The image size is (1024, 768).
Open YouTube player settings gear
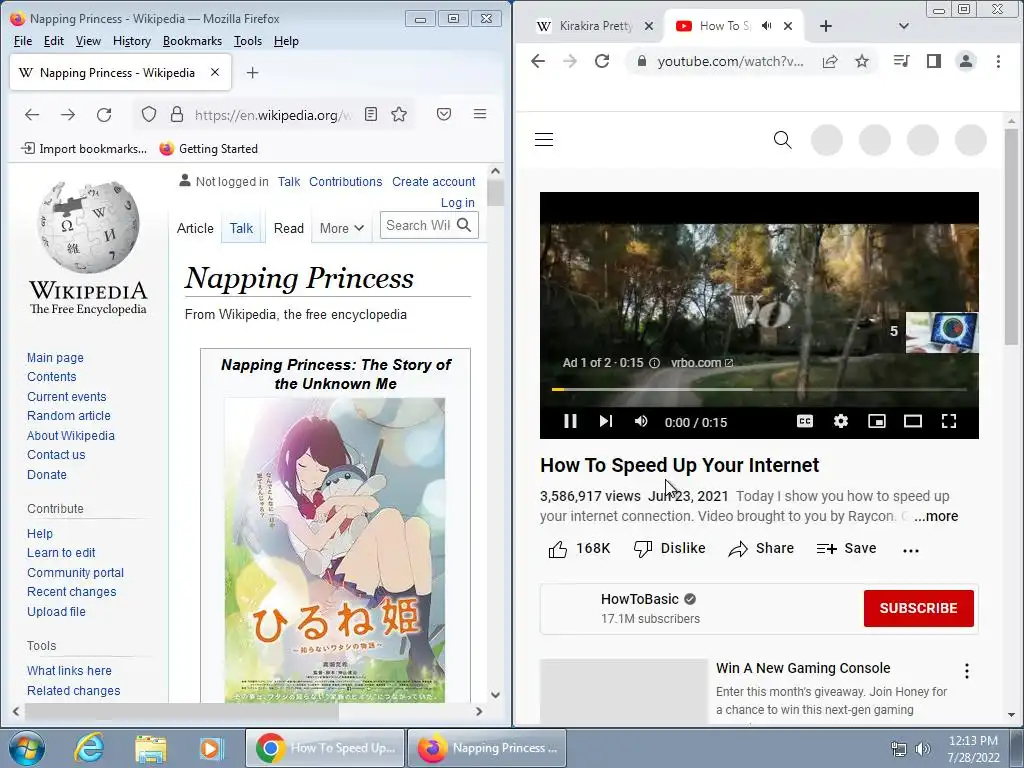(x=841, y=422)
